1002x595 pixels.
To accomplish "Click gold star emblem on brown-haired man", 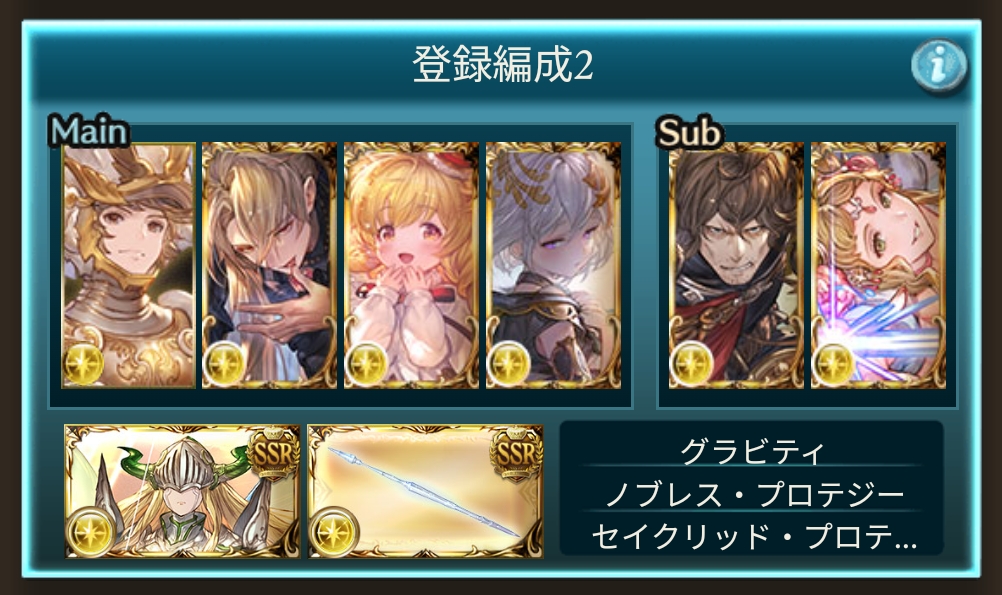I will (x=692, y=364).
